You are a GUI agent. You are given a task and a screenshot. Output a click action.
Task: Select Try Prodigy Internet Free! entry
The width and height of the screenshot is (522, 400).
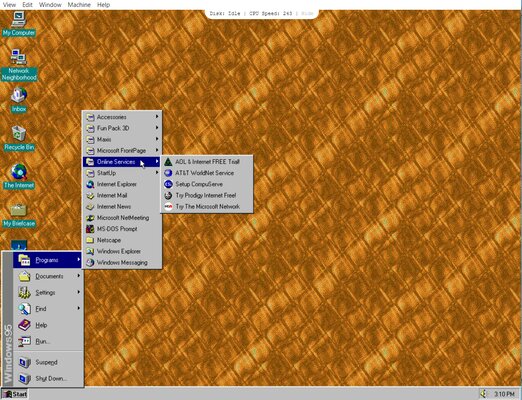206,195
